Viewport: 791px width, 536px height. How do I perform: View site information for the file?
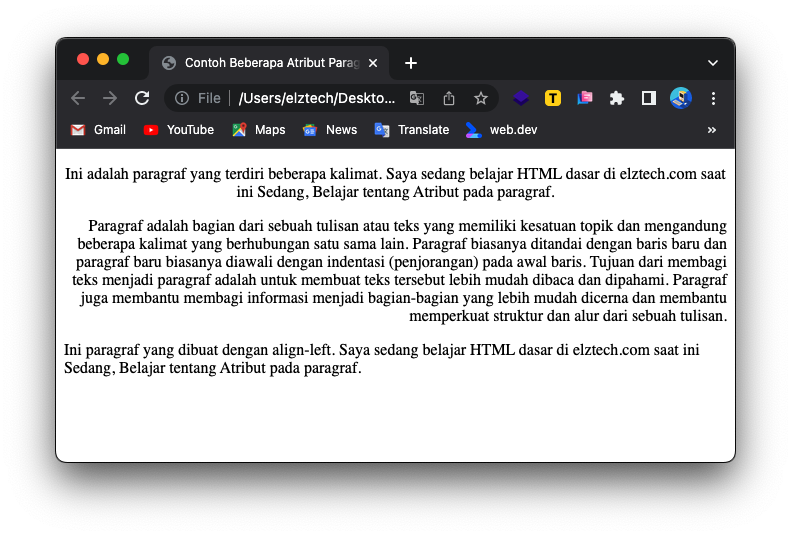click(x=182, y=98)
